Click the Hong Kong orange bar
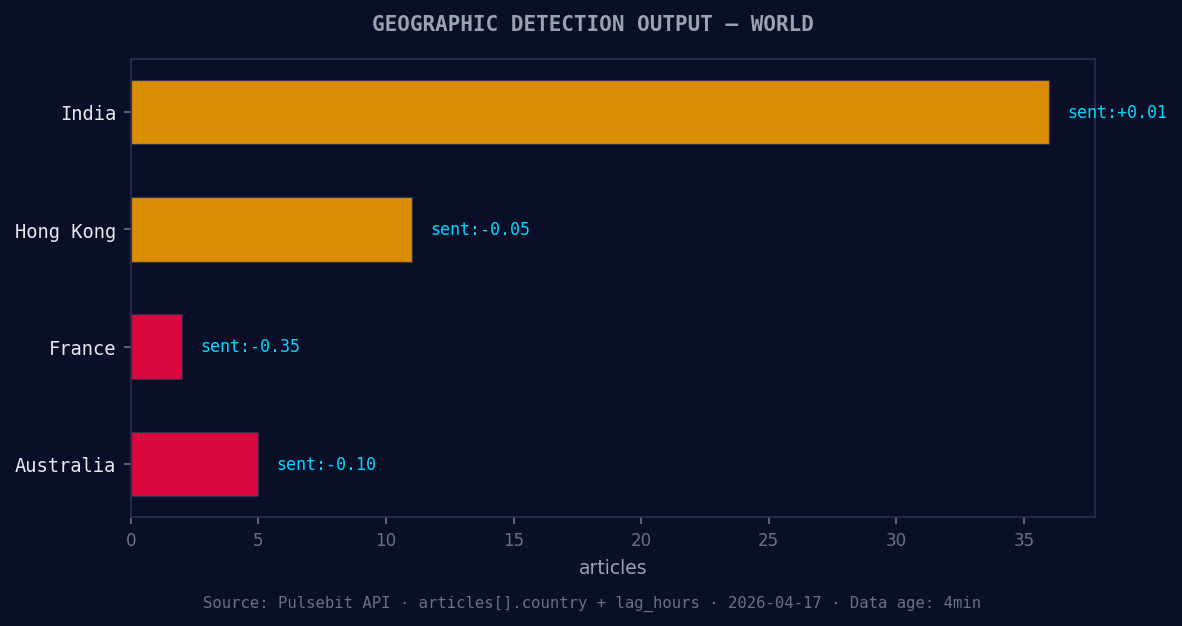 point(270,230)
